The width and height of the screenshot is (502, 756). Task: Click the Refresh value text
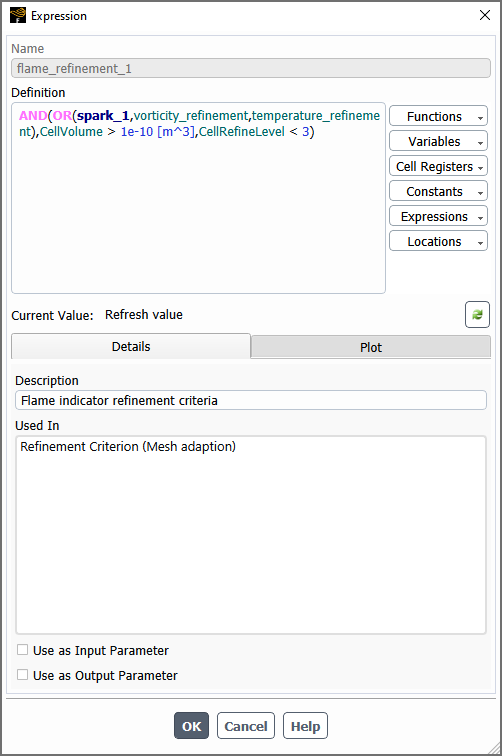click(x=144, y=314)
